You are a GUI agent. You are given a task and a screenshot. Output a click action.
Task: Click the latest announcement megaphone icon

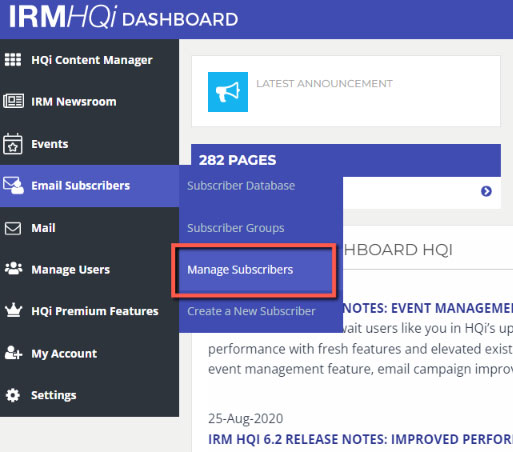click(x=228, y=92)
